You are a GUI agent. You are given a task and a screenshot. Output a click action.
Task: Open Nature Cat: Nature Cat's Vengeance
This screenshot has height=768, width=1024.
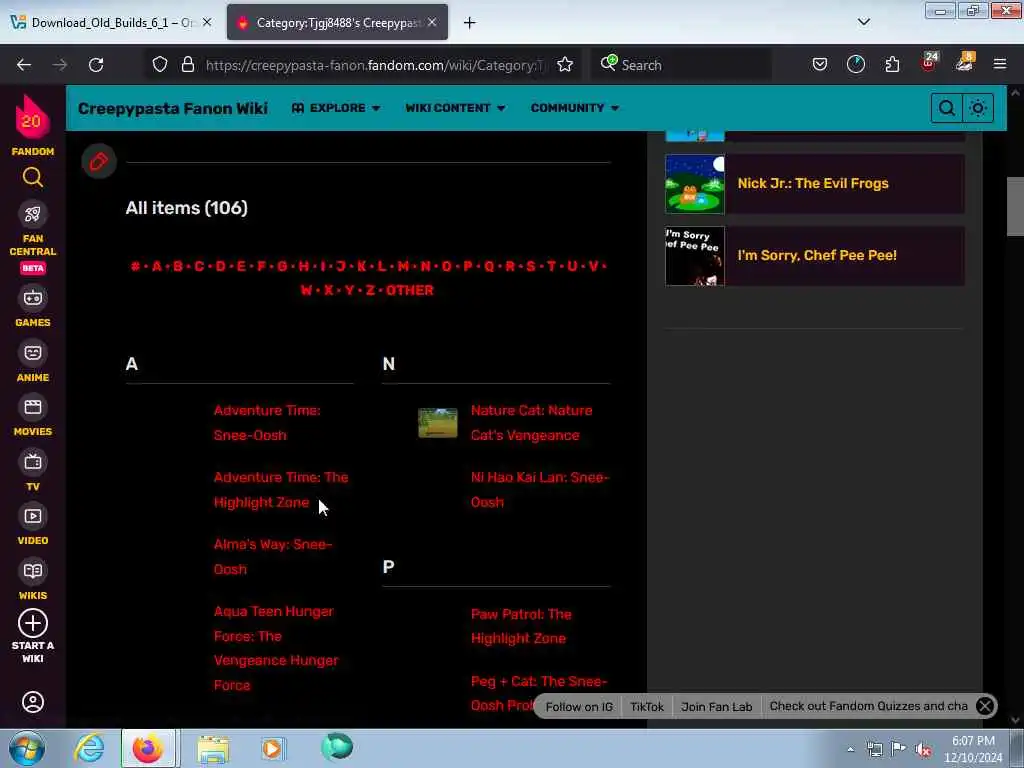coord(532,423)
